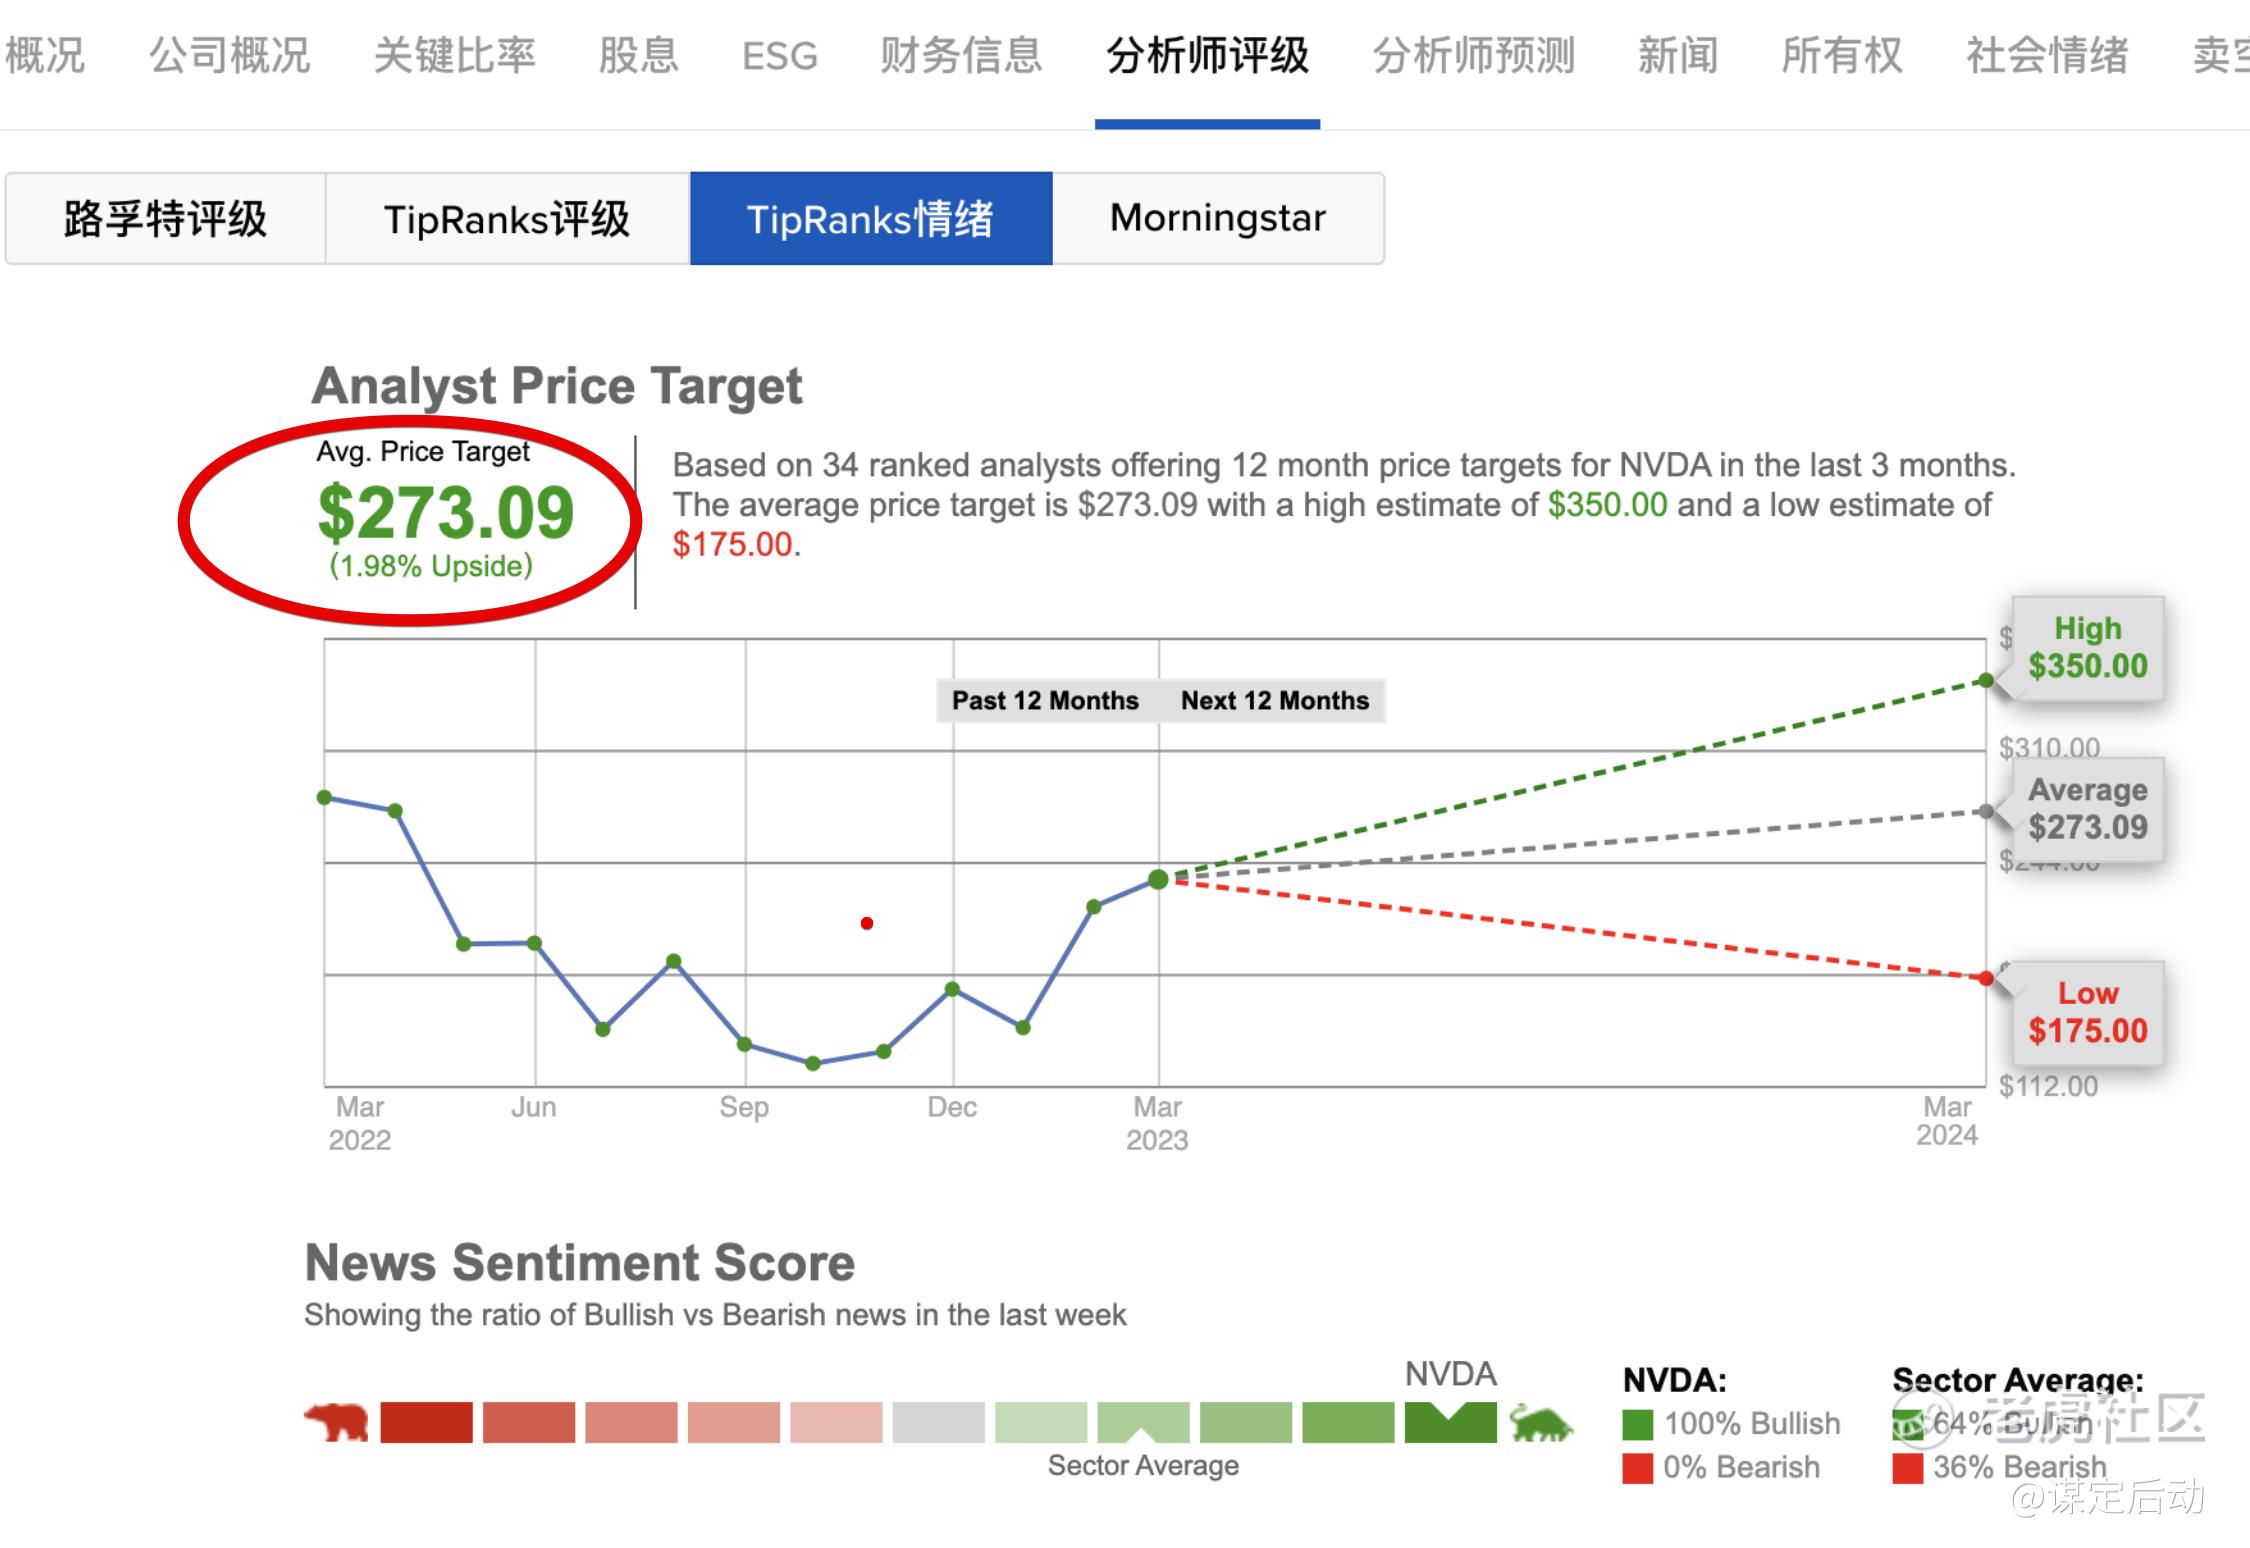Click the Past 12 Months label
Viewport: 2250px width, 1548px height.
(x=1045, y=700)
